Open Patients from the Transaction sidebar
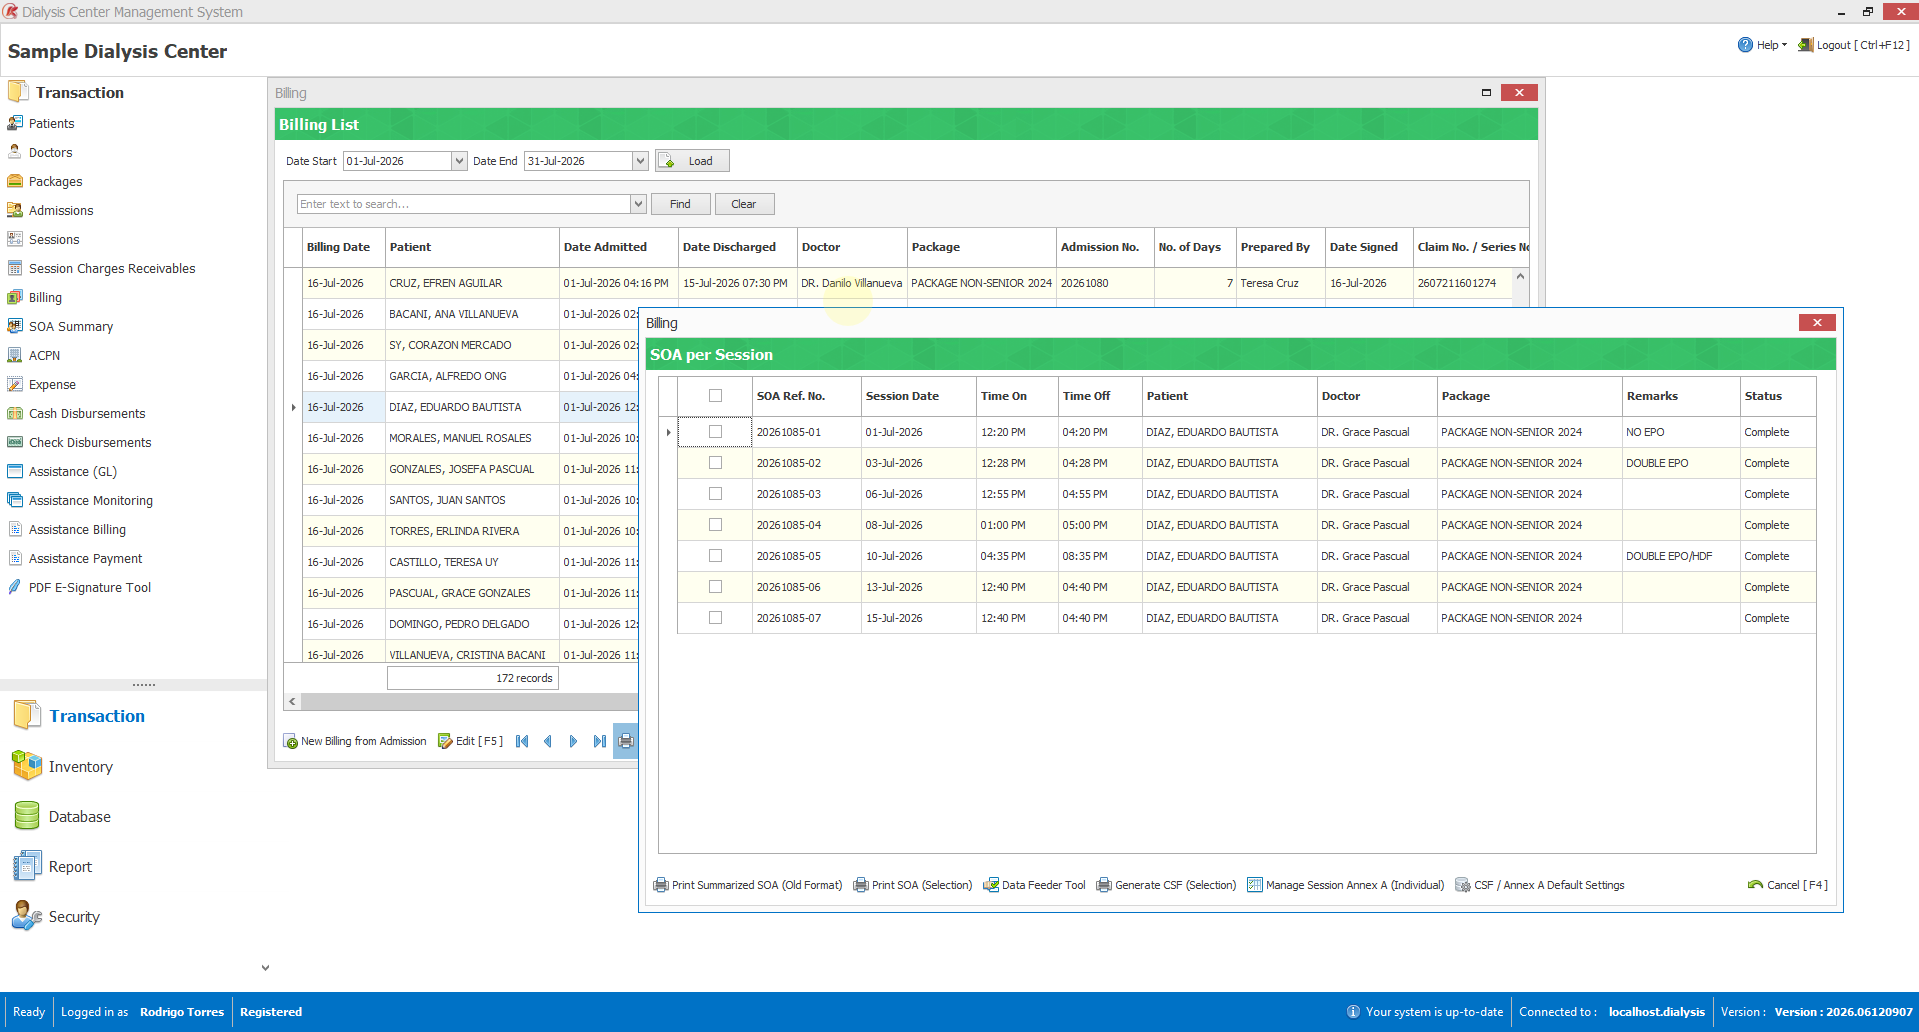Image resolution: width=1919 pixels, height=1032 pixels. (51, 124)
